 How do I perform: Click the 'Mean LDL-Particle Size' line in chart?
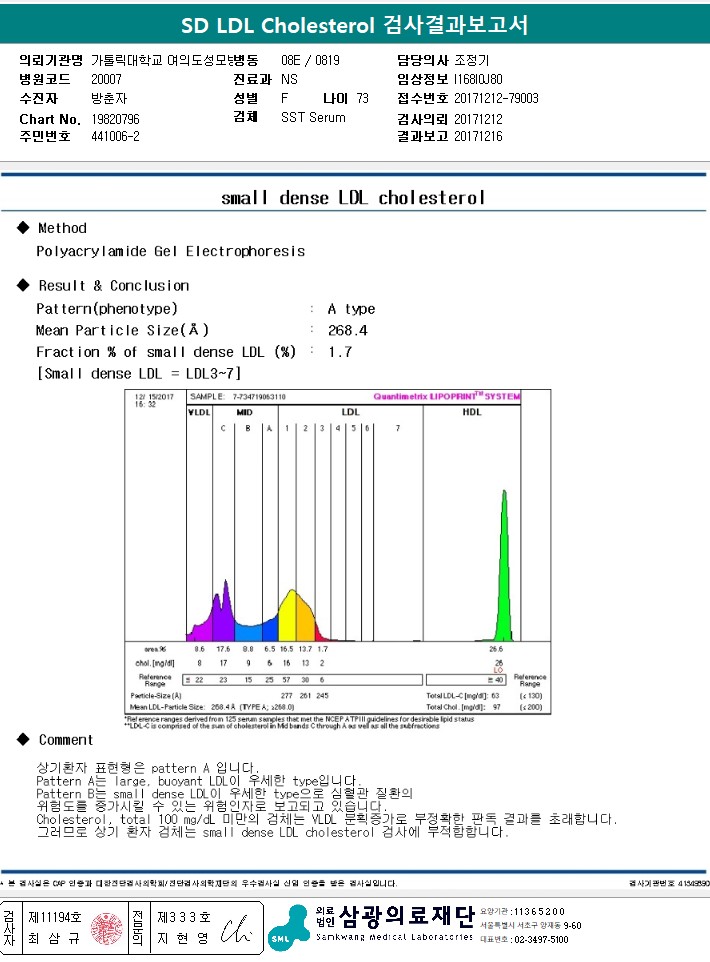212,707
